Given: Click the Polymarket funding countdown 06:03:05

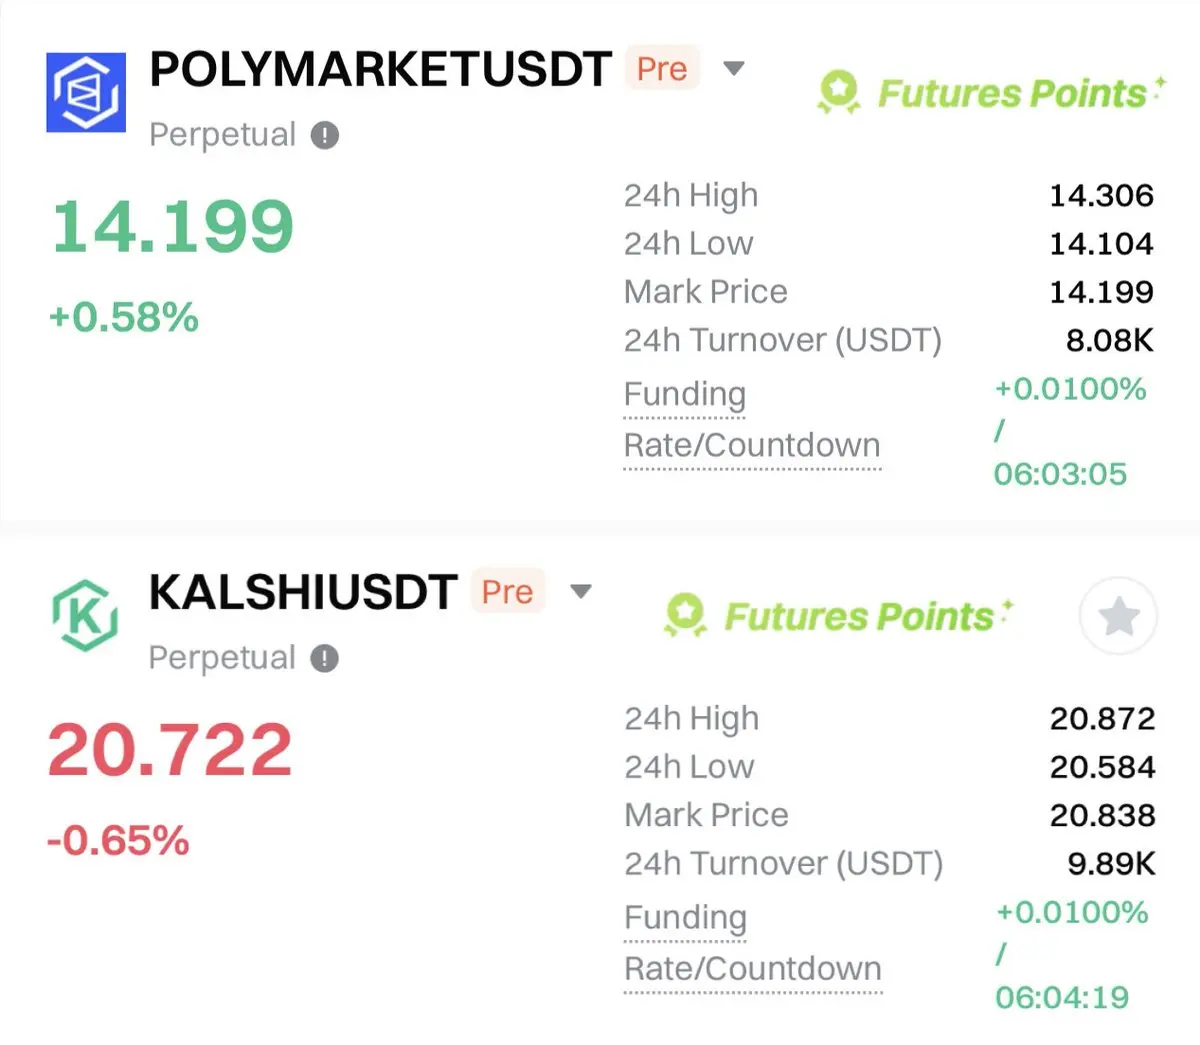Looking at the screenshot, I should pos(1060,474).
